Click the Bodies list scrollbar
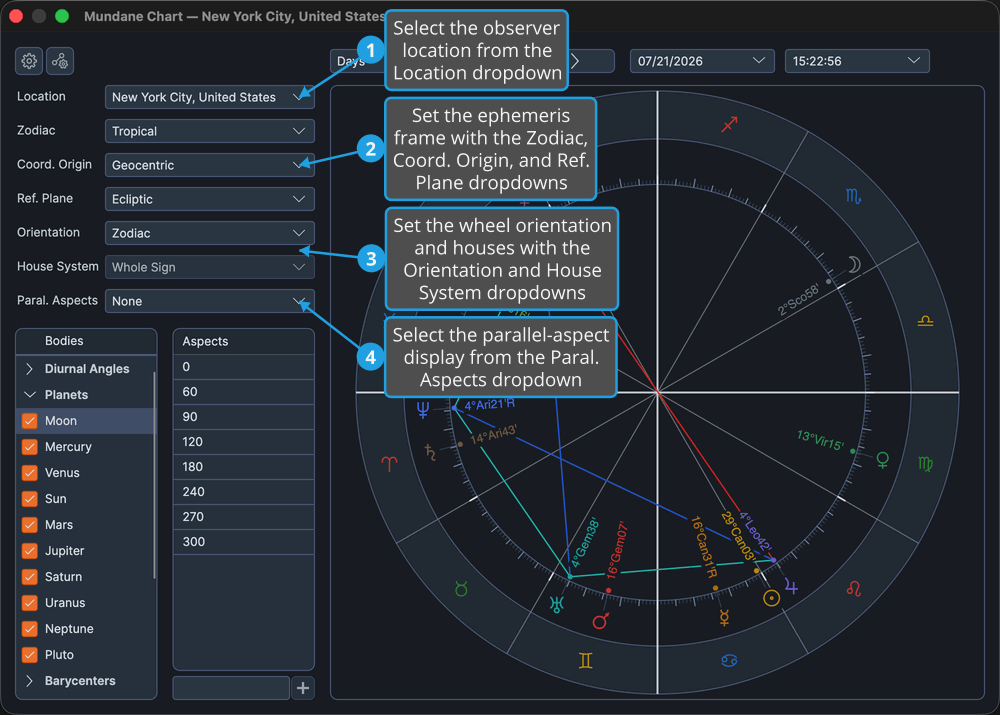The image size is (1000, 715). coord(154,475)
